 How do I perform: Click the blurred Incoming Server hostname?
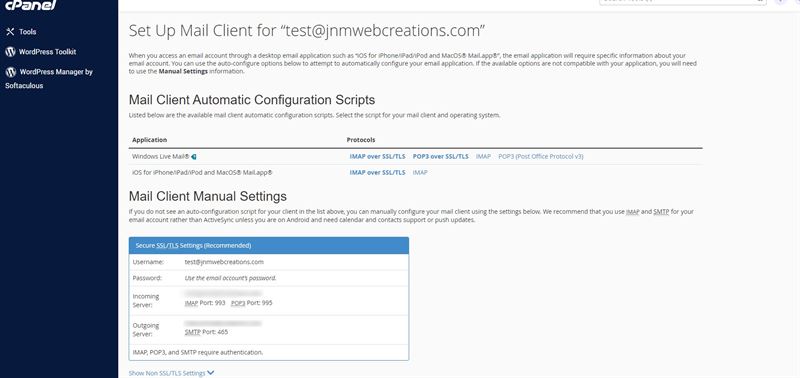pos(223,293)
